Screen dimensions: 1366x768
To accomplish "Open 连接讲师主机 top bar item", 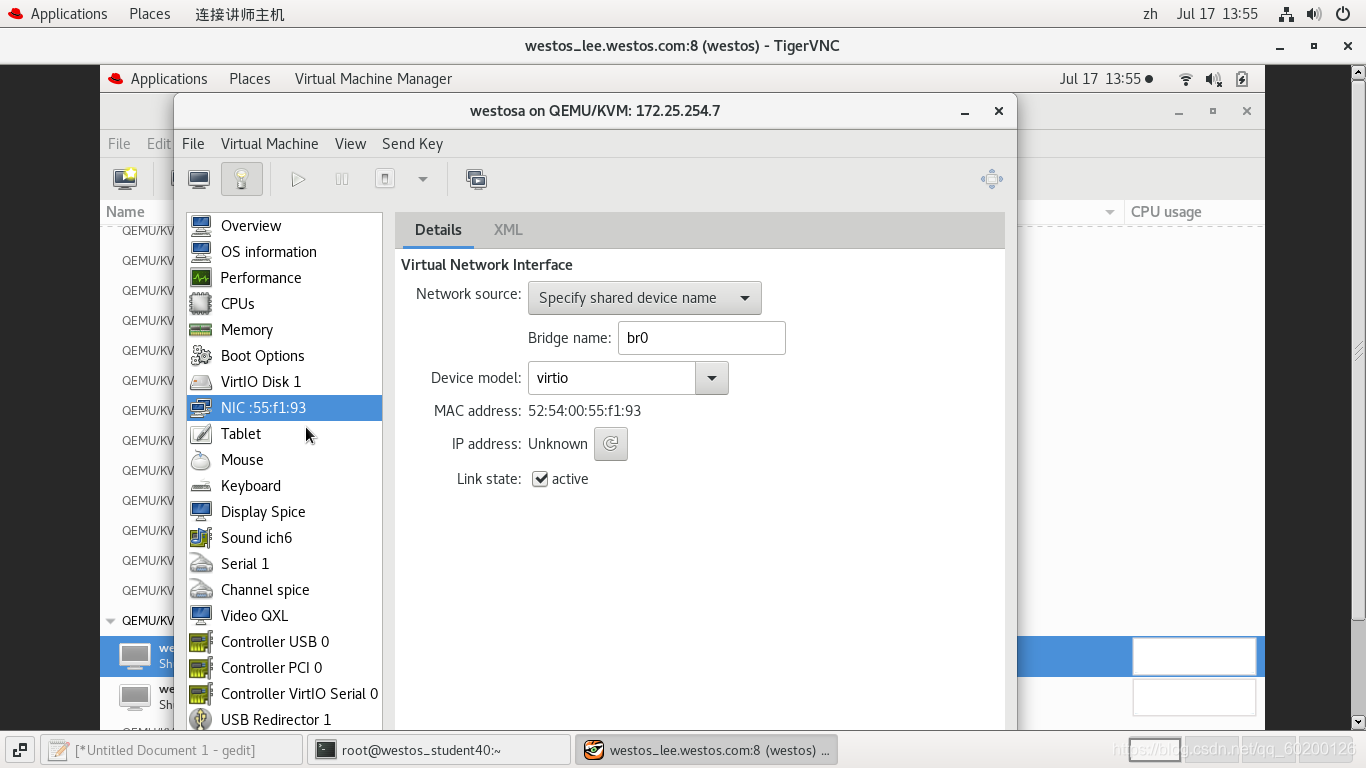I will (240, 14).
